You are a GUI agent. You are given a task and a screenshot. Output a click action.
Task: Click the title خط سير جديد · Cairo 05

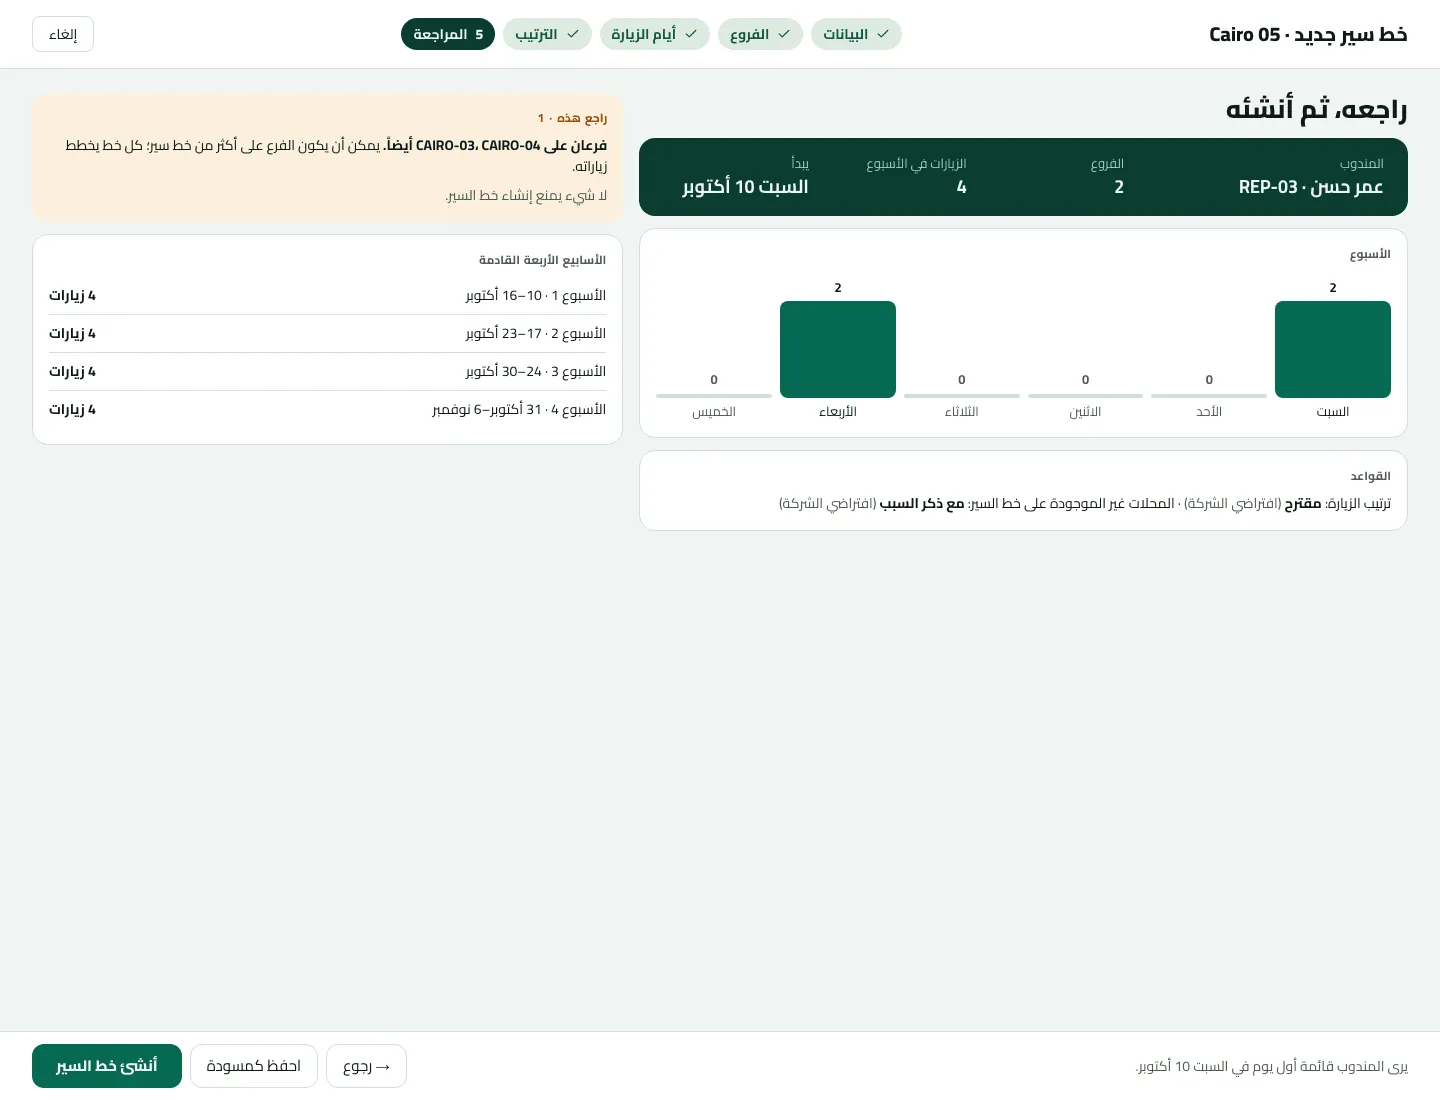(1308, 35)
